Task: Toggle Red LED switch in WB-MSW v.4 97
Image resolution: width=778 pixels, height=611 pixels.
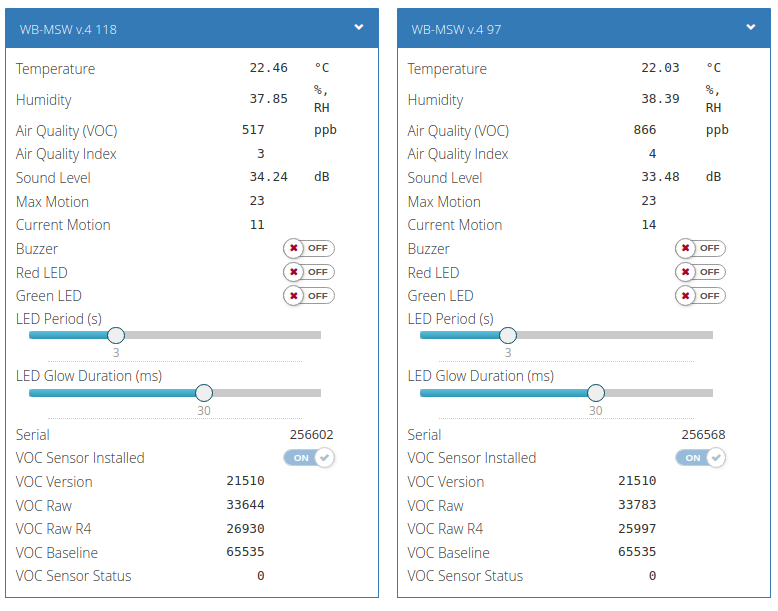Action: coord(700,272)
